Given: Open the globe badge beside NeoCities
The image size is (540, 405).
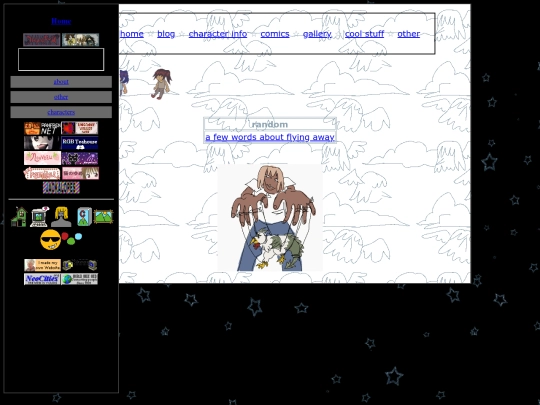Looking at the screenshot, I should pyautogui.click(x=80, y=279).
